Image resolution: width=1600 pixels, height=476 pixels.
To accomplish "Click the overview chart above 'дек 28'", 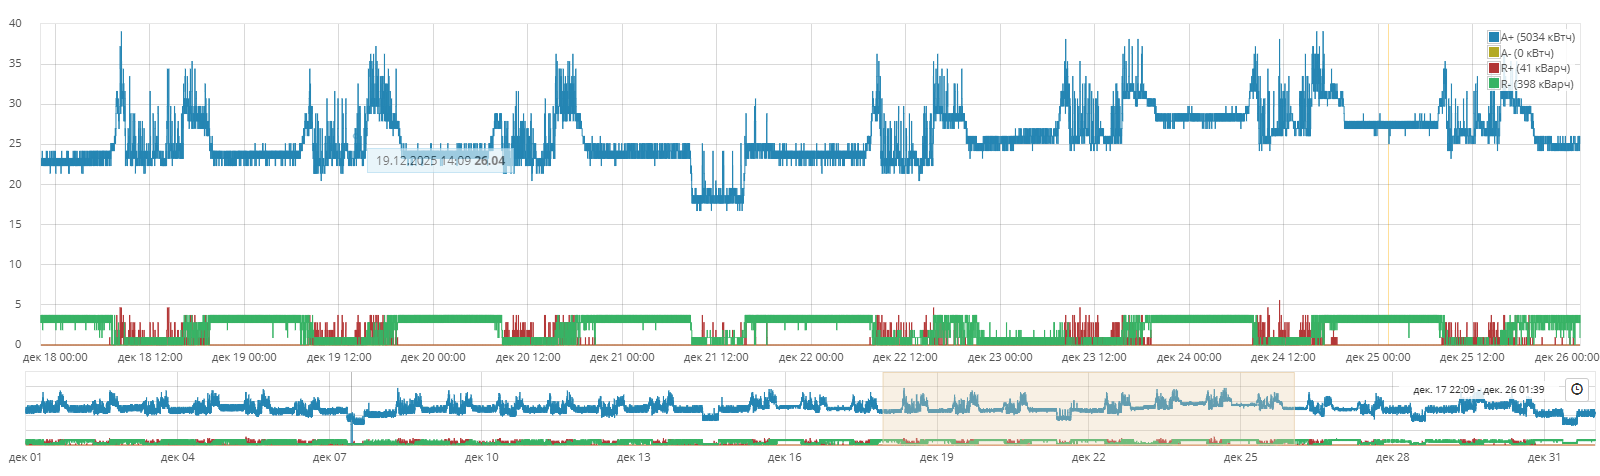I will (1392, 408).
